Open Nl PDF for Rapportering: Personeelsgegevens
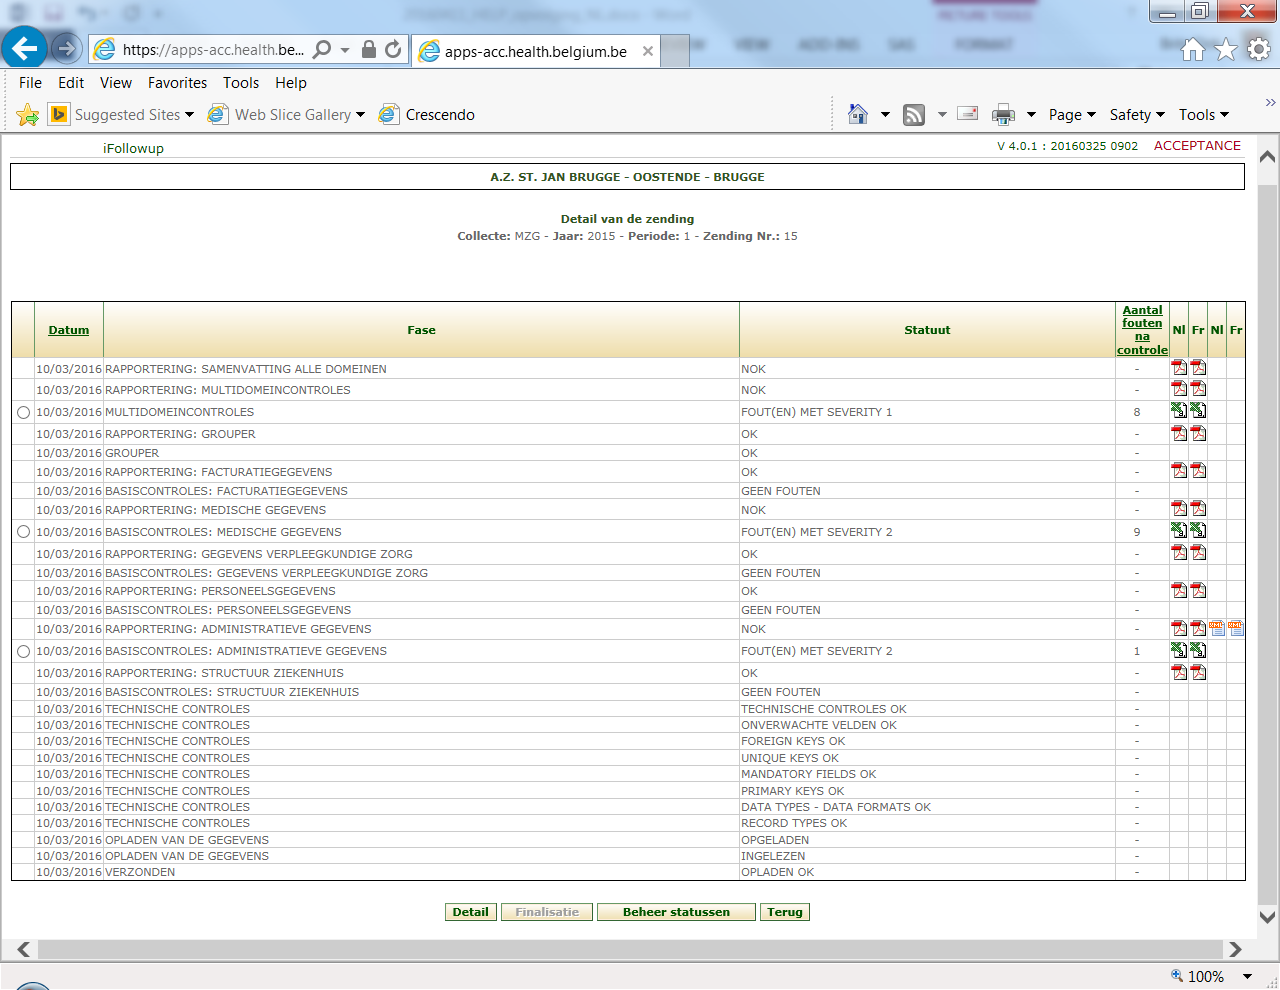The image size is (1280, 990). (1179, 590)
